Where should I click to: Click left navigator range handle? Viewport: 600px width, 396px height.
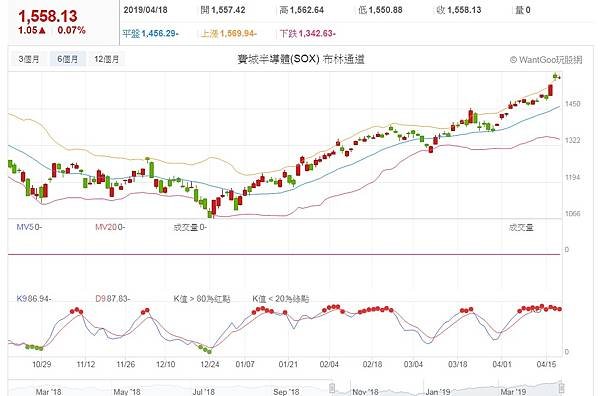click(x=332, y=388)
